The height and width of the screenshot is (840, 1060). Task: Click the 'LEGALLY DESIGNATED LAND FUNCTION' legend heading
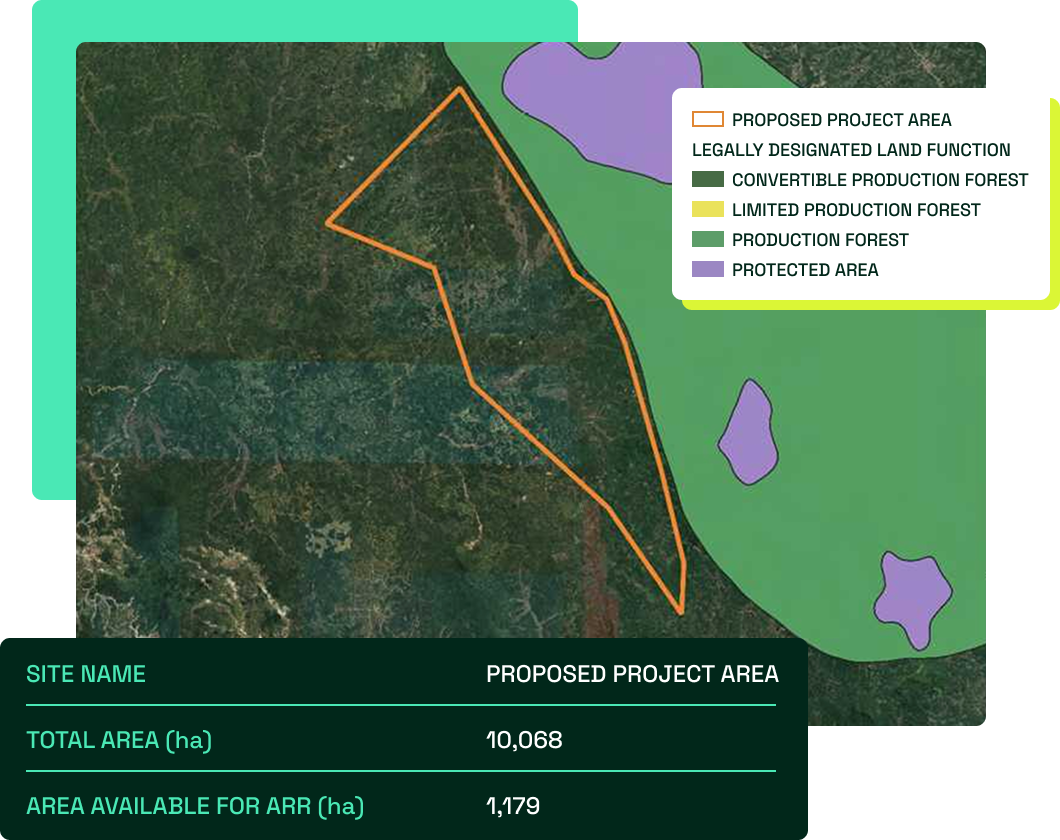tap(851, 149)
